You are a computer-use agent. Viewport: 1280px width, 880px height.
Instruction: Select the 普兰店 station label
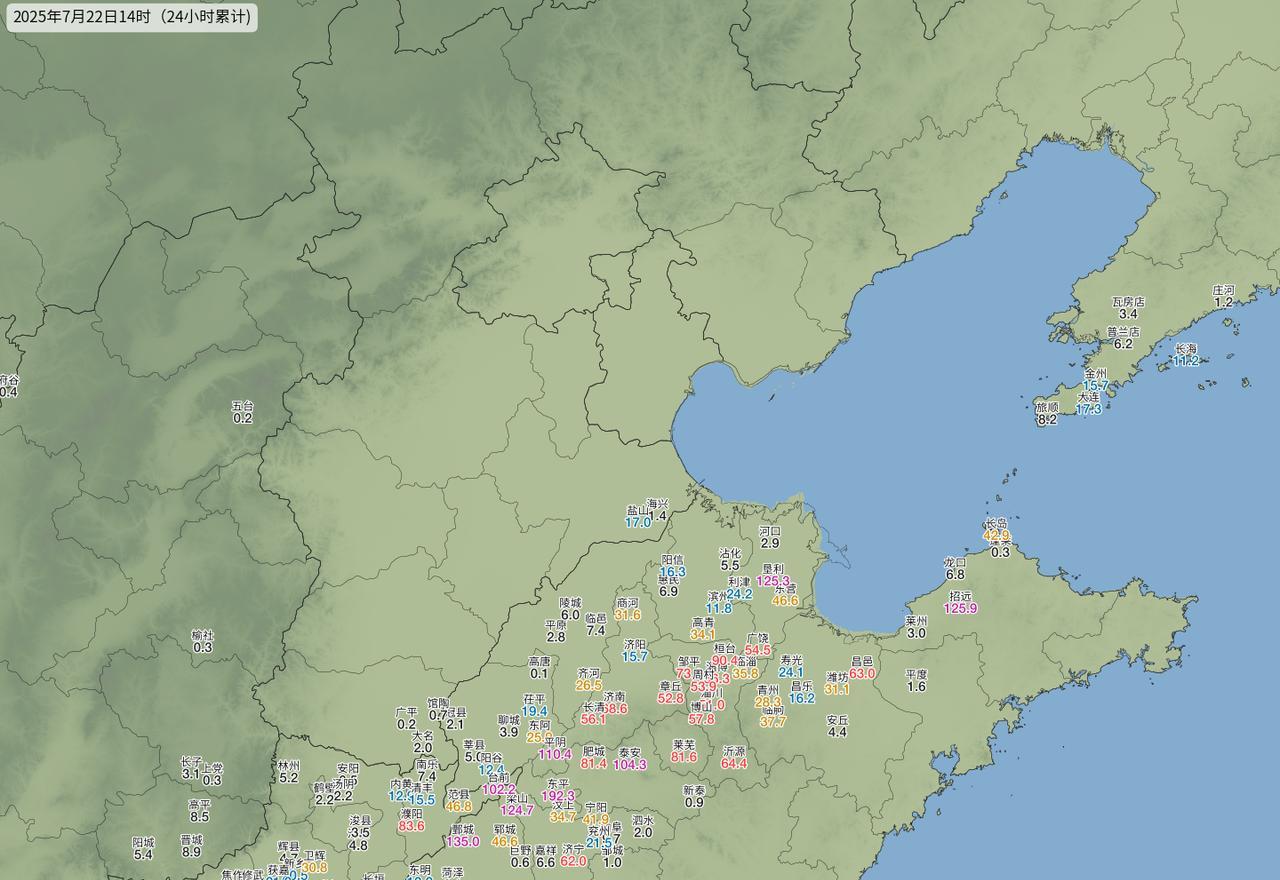(1123, 331)
